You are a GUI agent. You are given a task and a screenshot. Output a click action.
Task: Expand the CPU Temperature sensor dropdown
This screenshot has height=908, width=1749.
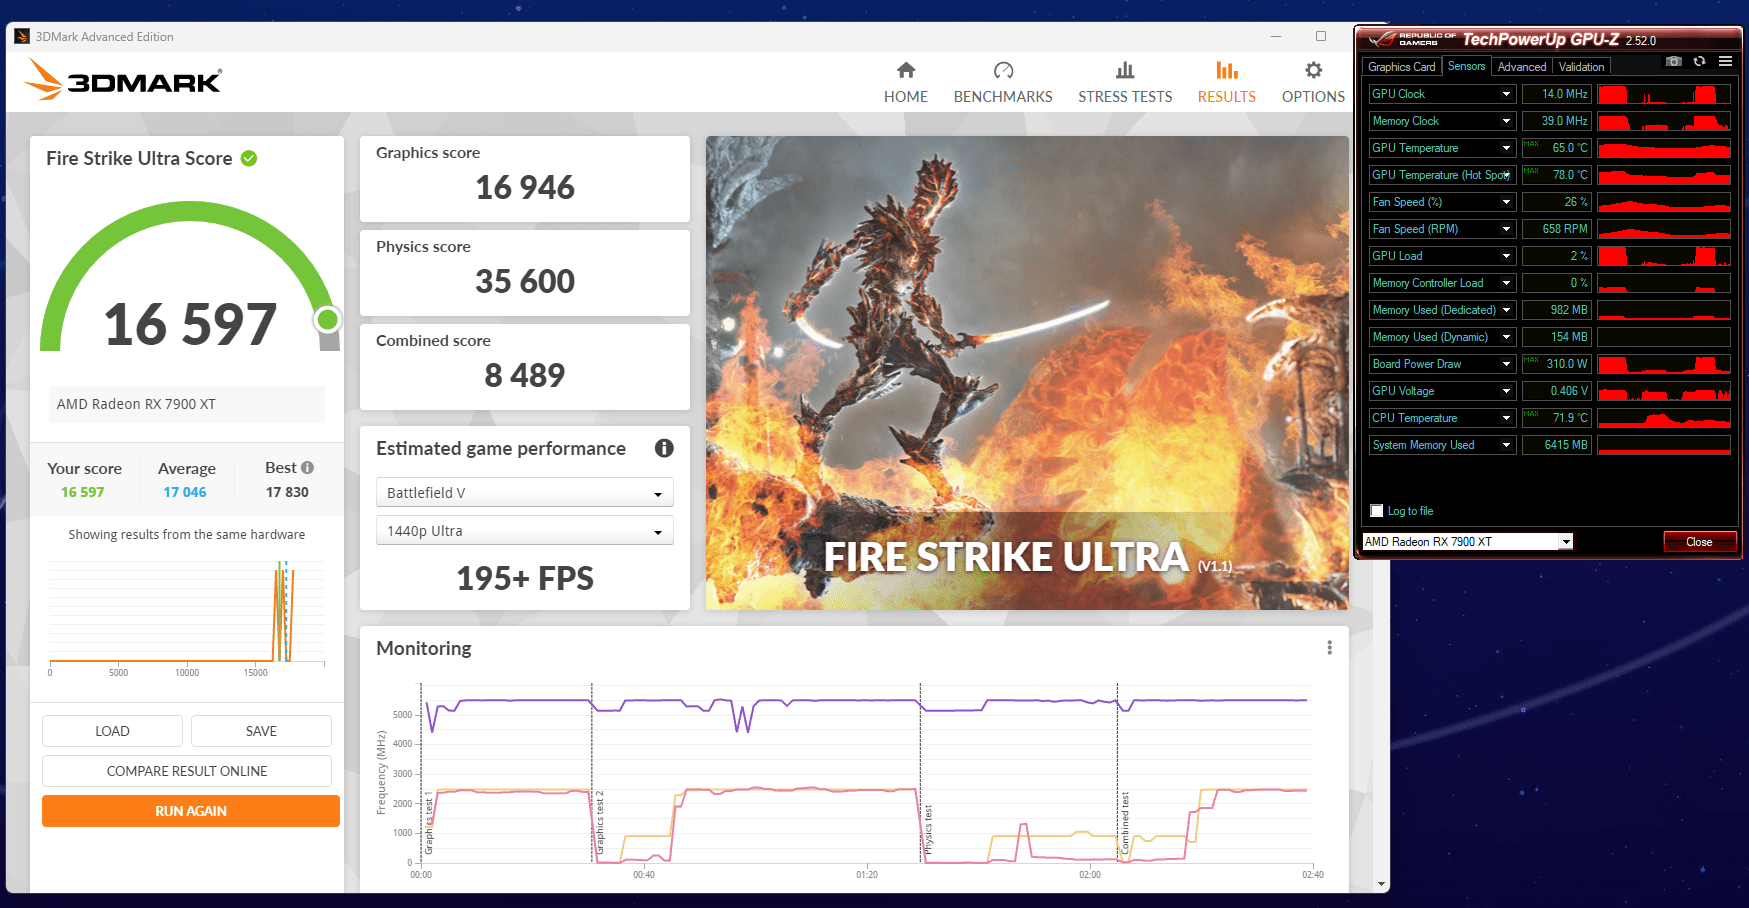(x=1506, y=418)
